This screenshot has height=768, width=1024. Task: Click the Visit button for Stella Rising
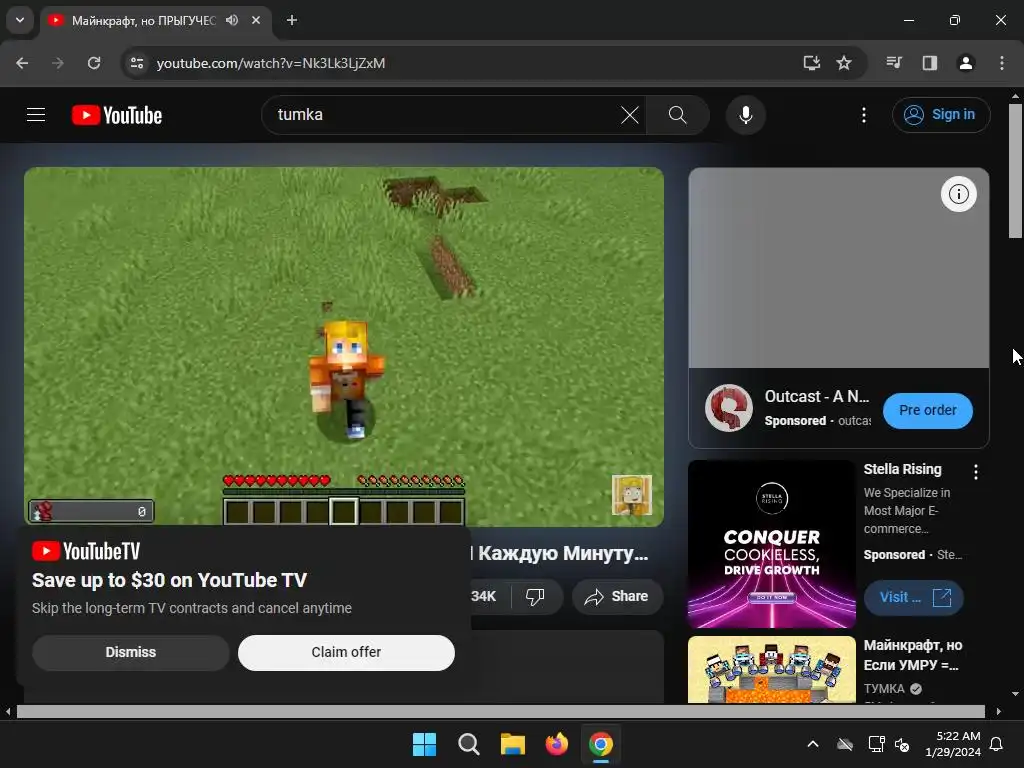(x=914, y=598)
